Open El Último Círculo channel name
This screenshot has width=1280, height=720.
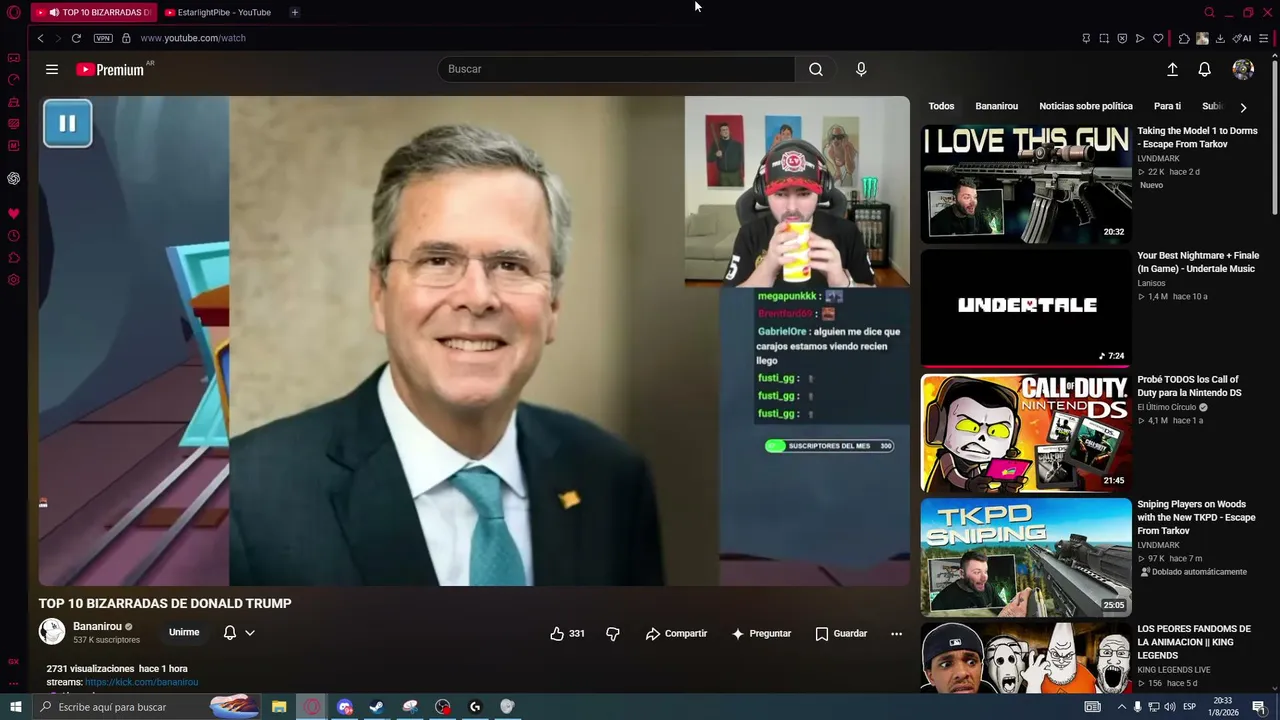[1167, 407]
